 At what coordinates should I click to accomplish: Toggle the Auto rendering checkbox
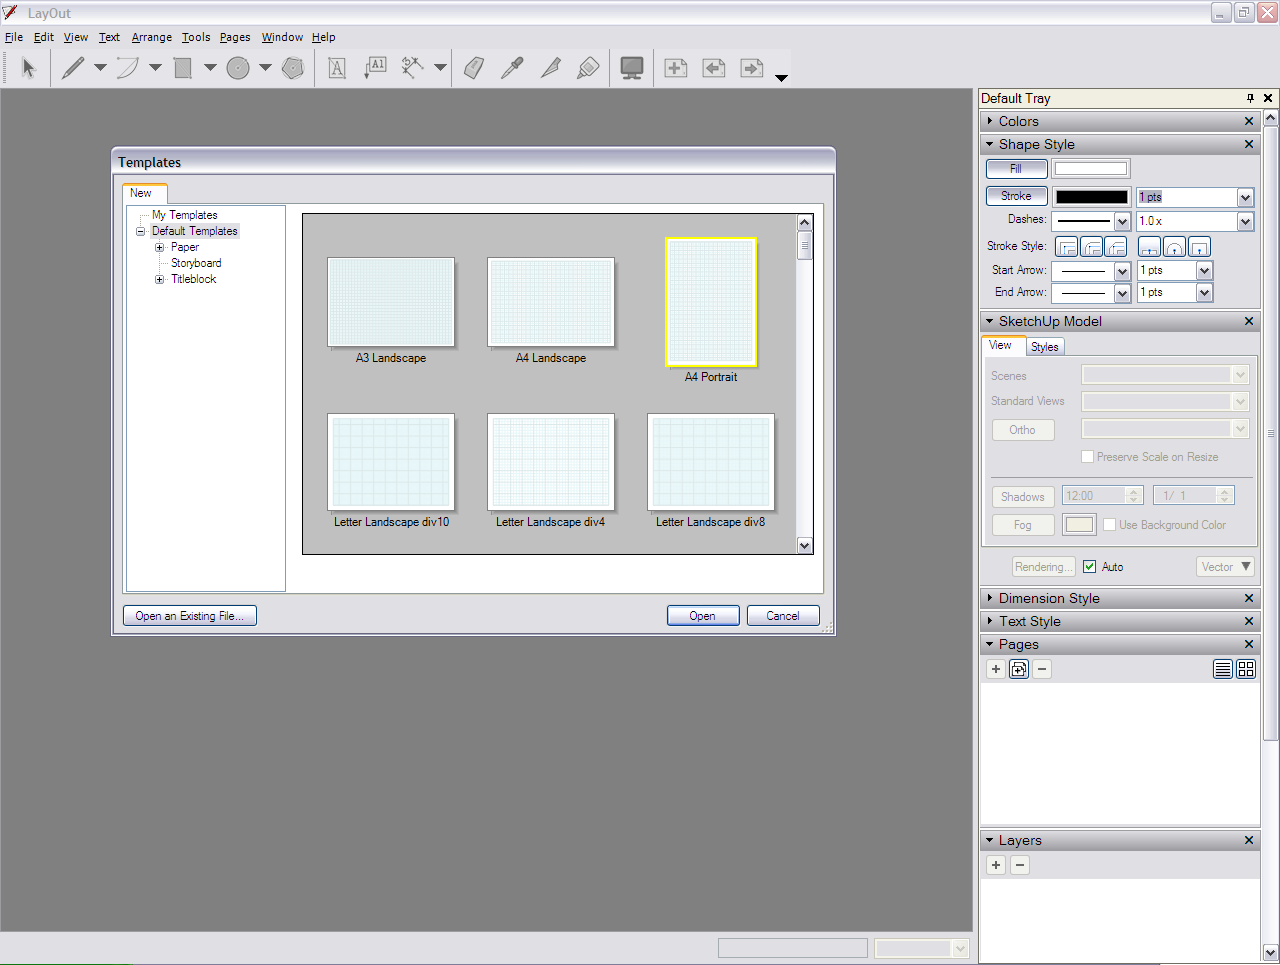(1090, 566)
